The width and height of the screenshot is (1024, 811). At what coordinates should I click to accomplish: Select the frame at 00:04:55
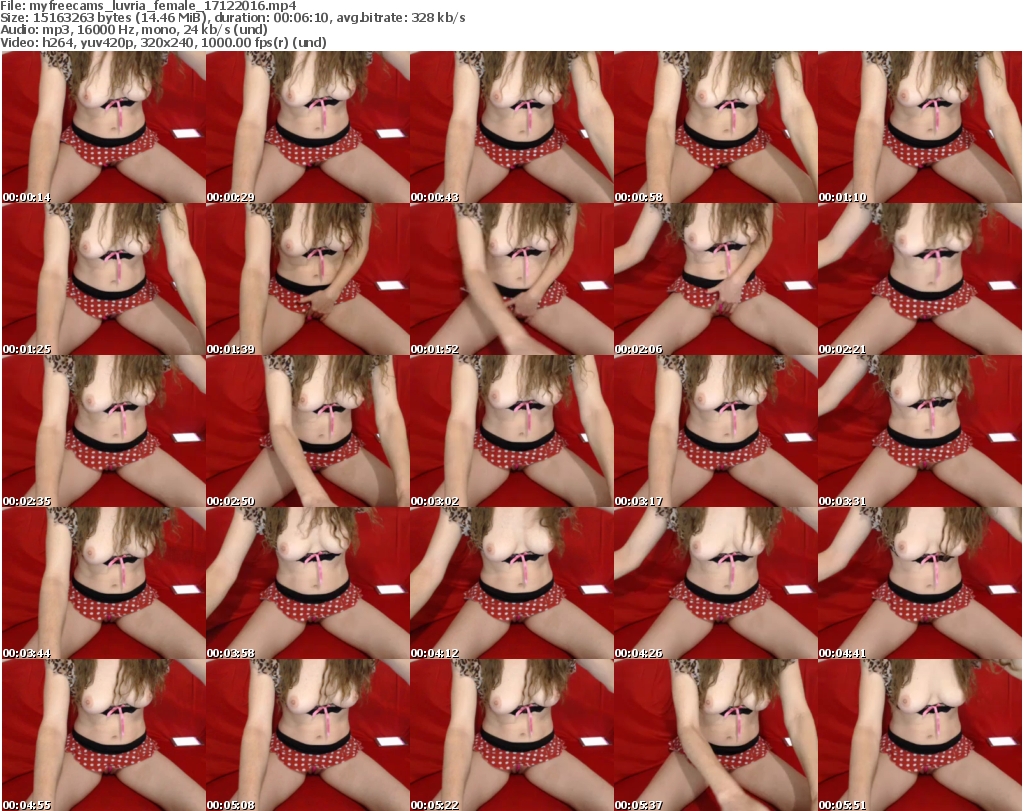point(103,735)
